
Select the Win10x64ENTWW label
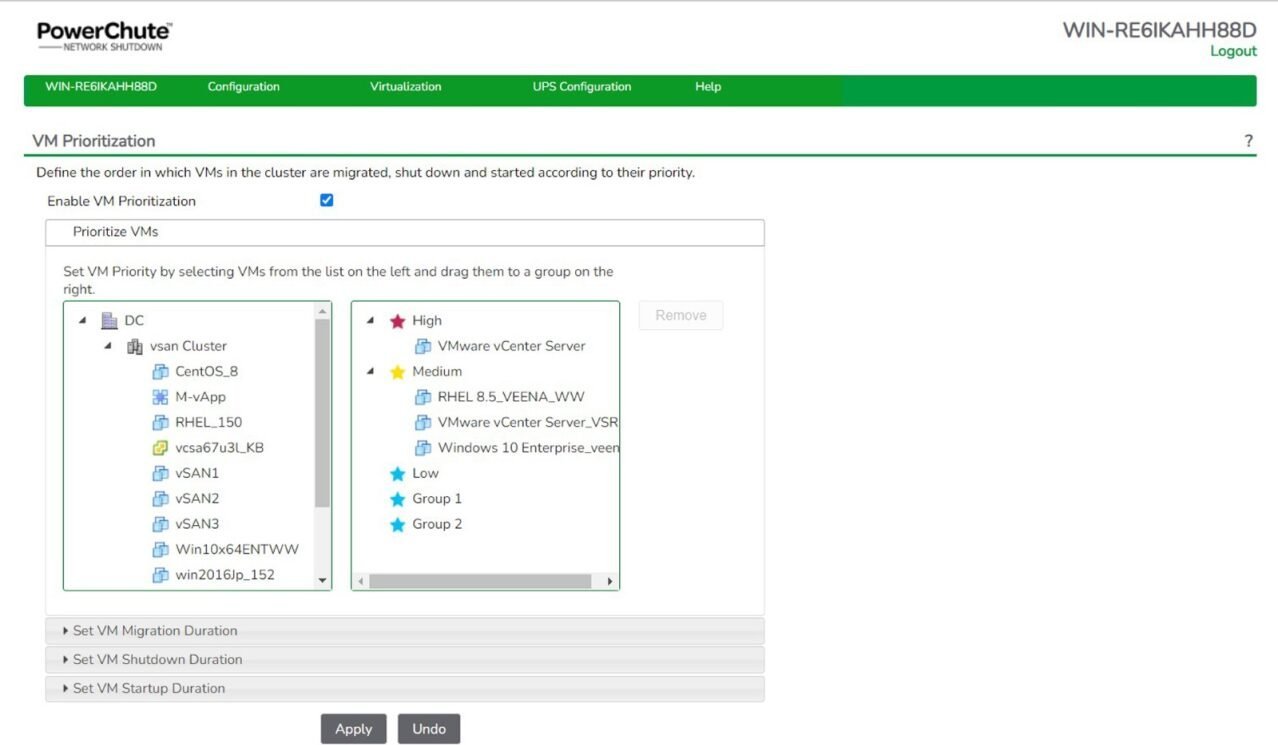pyautogui.click(x=237, y=550)
